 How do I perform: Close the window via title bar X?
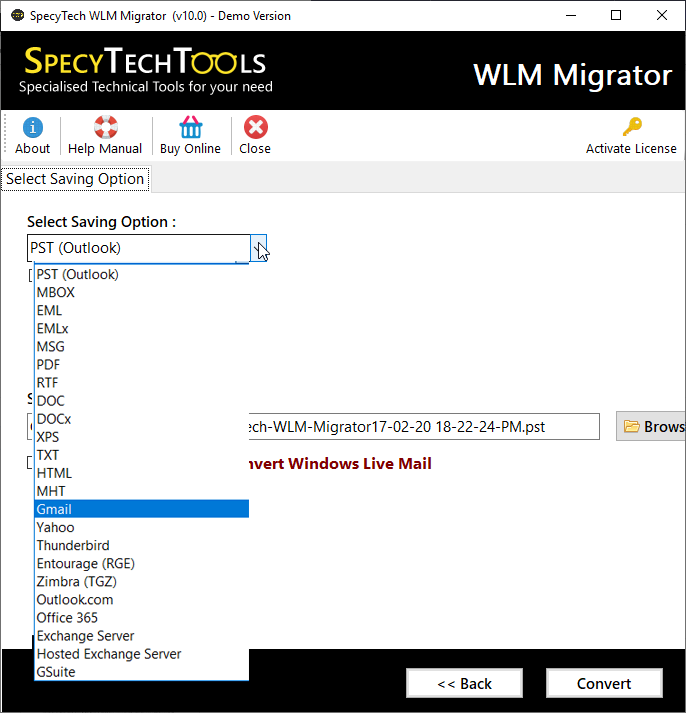(662, 15)
